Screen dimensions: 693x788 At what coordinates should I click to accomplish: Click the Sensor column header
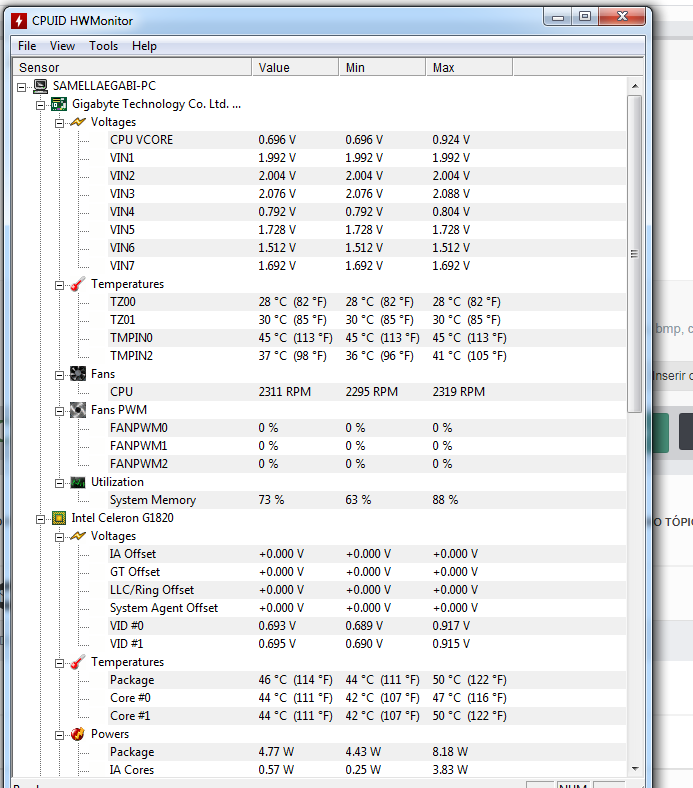(x=132, y=67)
